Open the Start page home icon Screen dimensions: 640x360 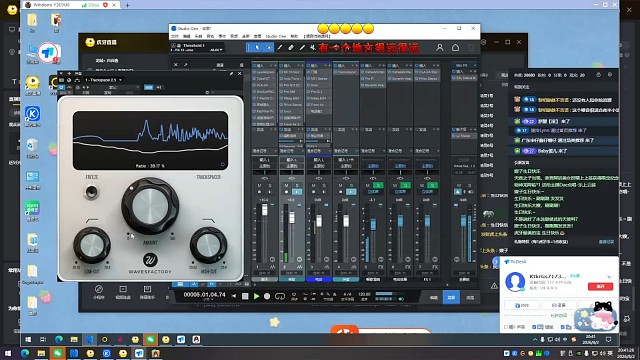tap(455, 48)
